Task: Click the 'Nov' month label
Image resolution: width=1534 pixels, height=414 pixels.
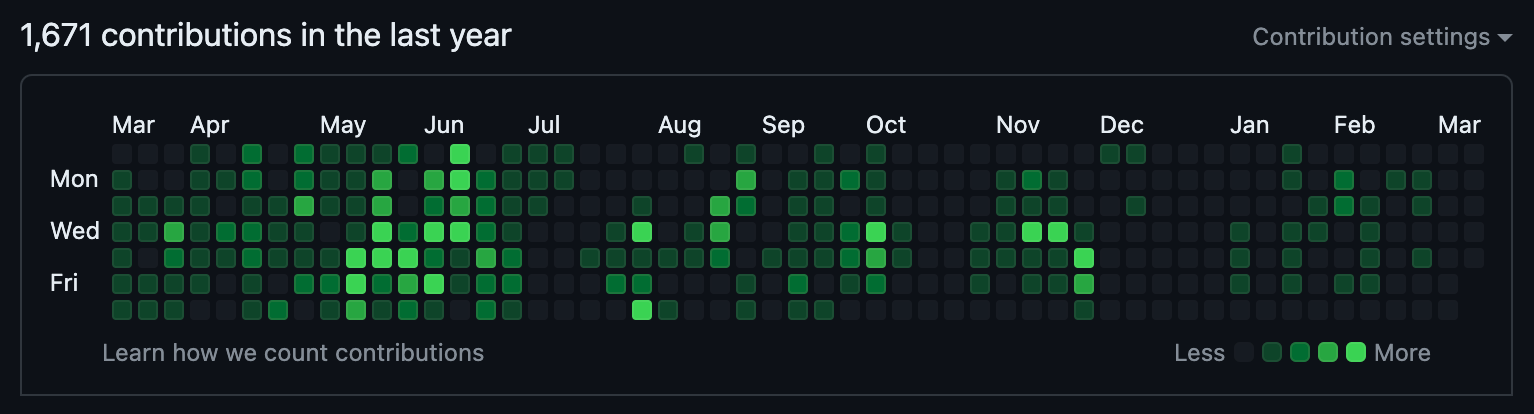Action: pyautogui.click(x=1018, y=125)
